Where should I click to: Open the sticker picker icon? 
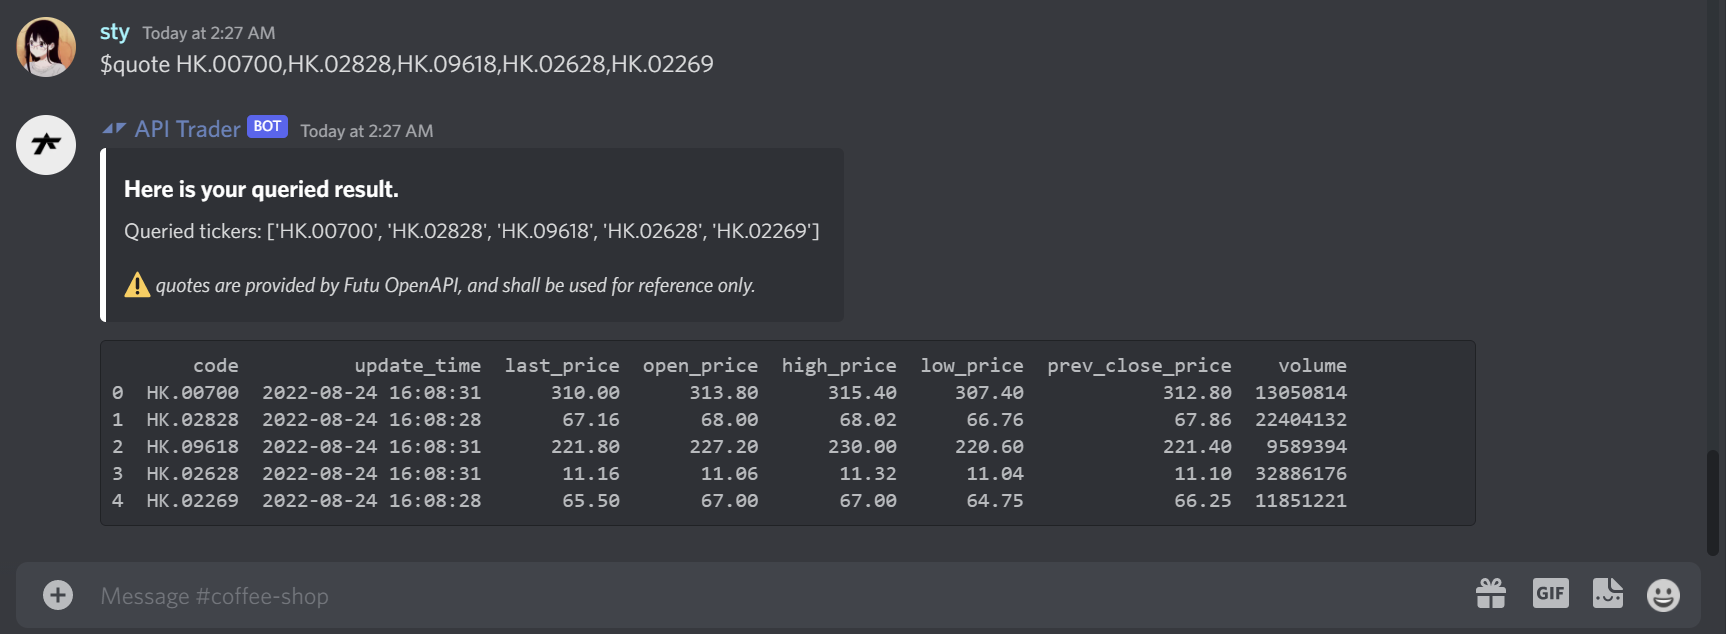point(1607,593)
